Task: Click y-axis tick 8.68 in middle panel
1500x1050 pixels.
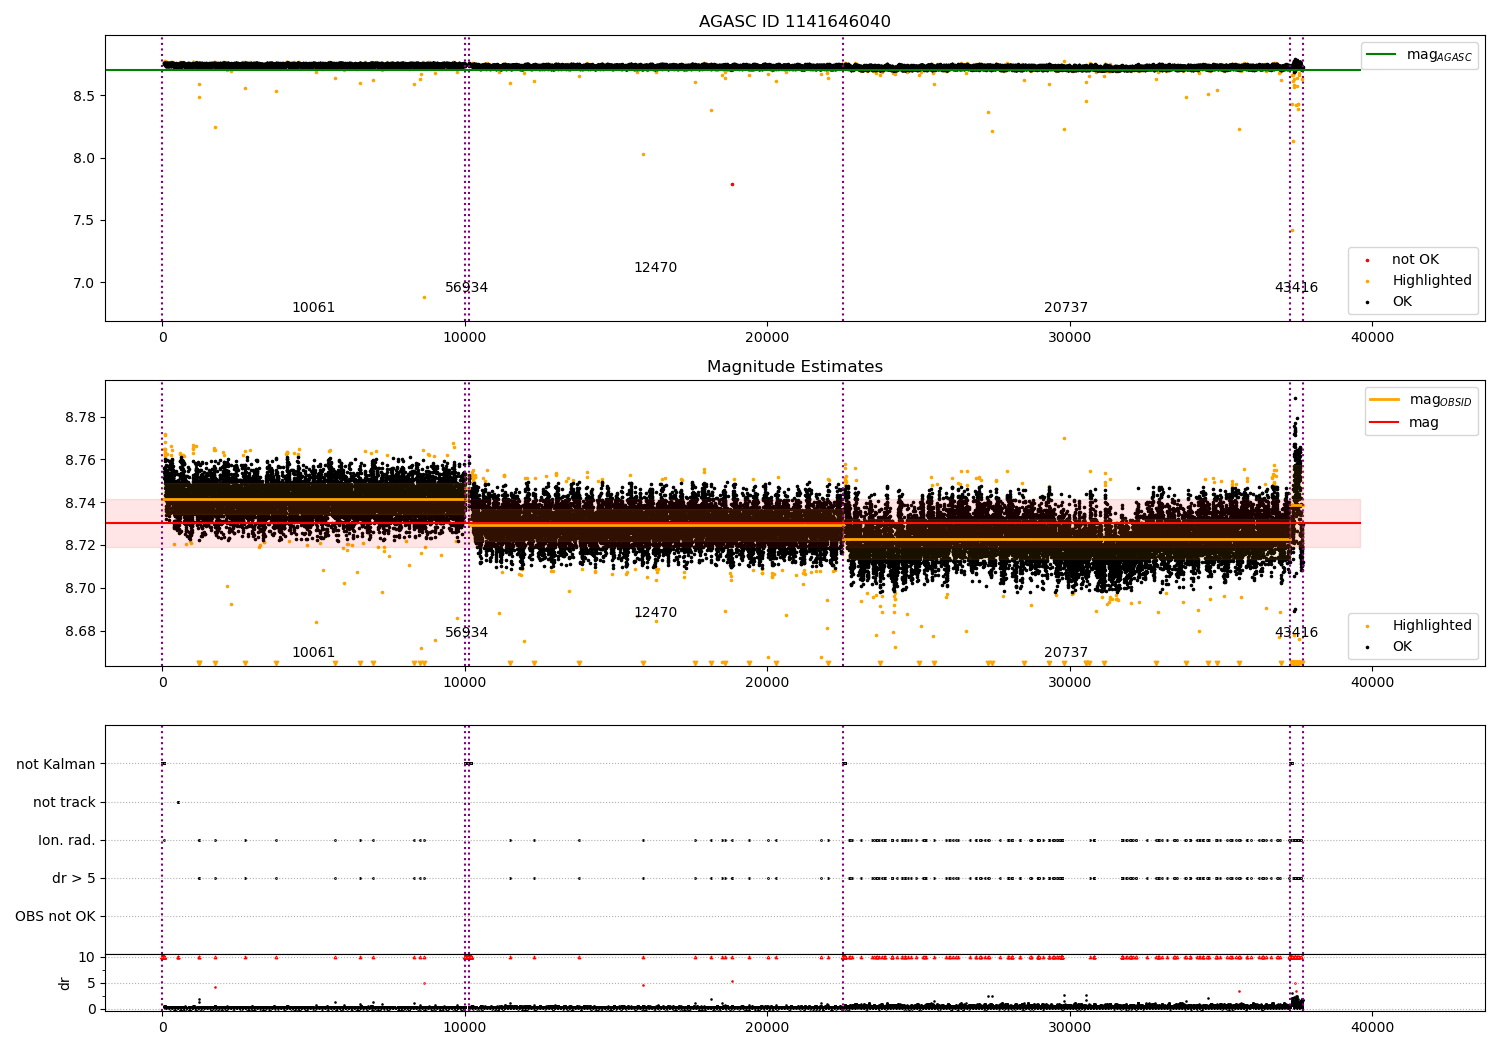Action: coord(80,632)
